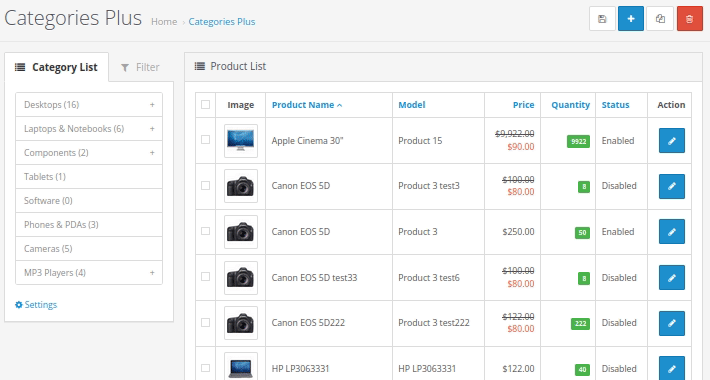Viewport: 710px width, 380px height.
Task: Click the blue add new plus button
Action: tap(631, 19)
